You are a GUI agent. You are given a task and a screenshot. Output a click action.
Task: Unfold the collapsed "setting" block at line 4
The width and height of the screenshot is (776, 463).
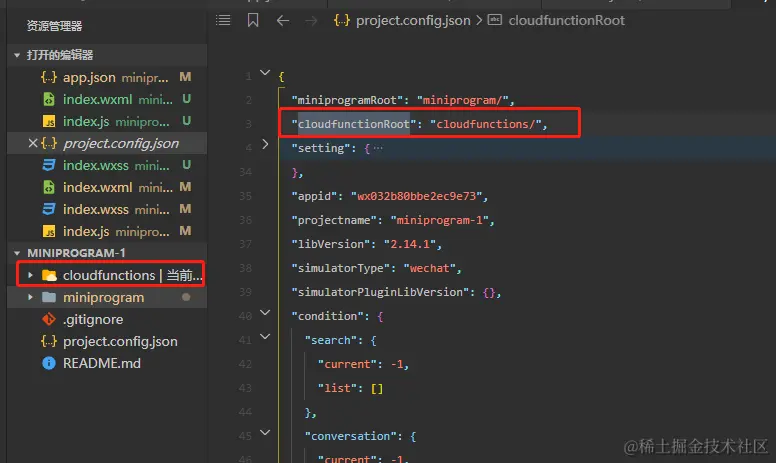265,145
